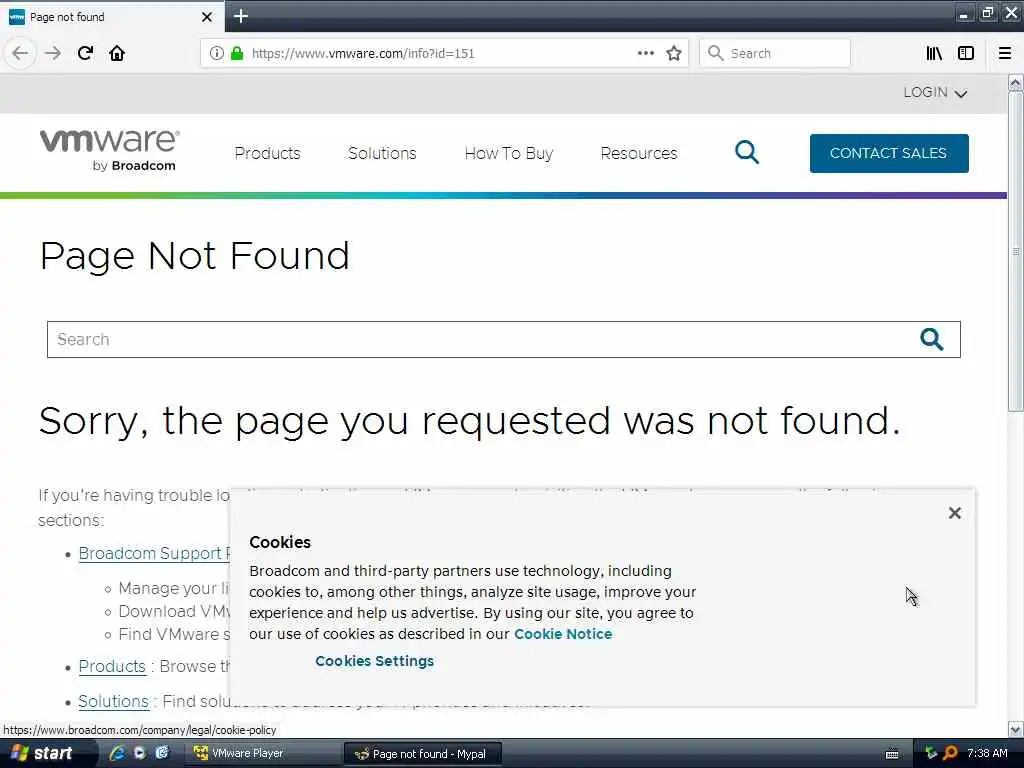The width and height of the screenshot is (1024, 768).
Task: Follow the Broadcom Support link
Action: (153, 553)
